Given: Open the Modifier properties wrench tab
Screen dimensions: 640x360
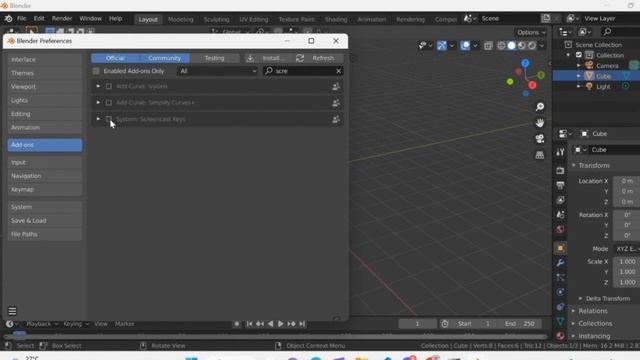Looking at the screenshot, I should [560, 263].
